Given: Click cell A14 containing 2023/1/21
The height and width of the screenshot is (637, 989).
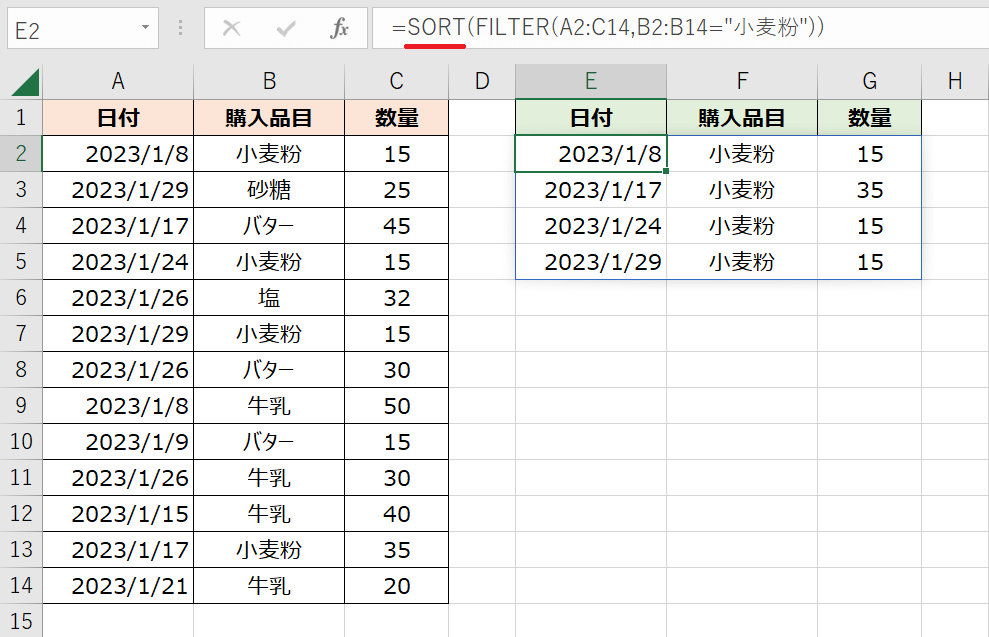Looking at the screenshot, I should (x=118, y=586).
